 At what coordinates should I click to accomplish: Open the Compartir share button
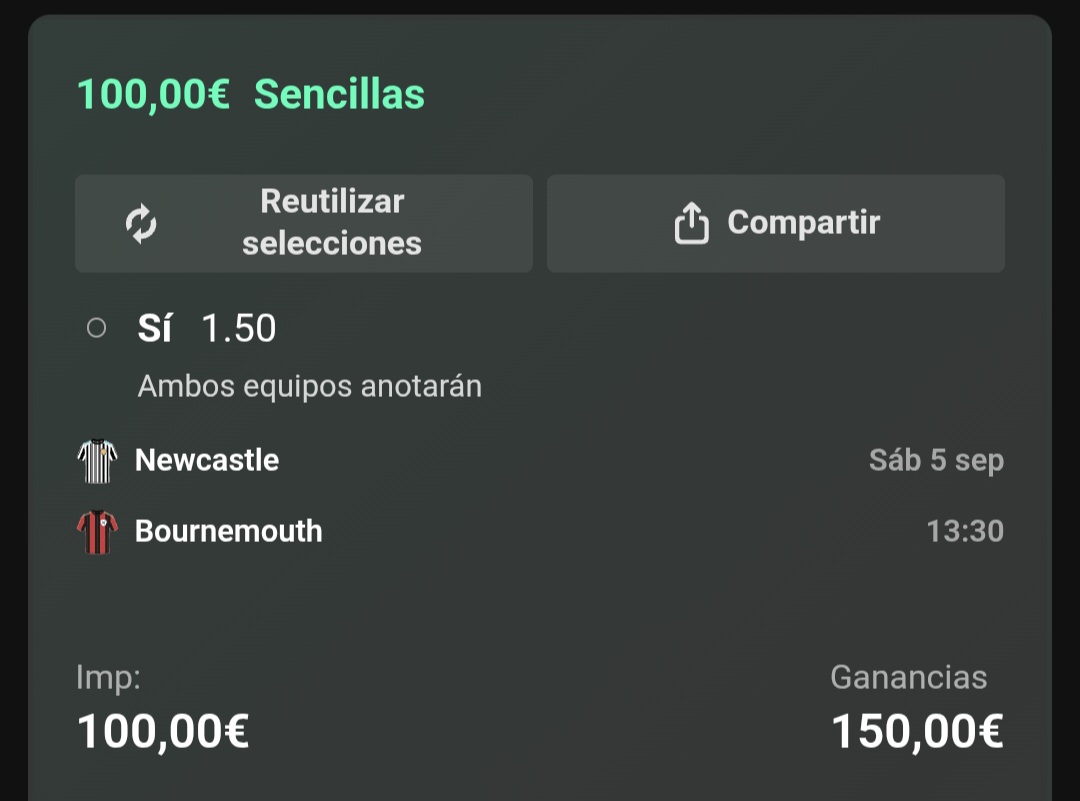pos(776,223)
